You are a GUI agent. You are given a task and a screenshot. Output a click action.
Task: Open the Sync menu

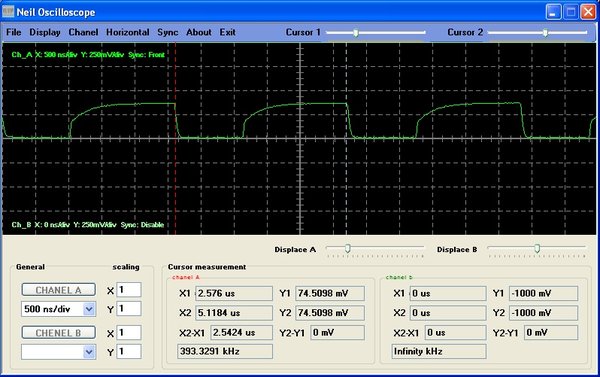(x=168, y=33)
